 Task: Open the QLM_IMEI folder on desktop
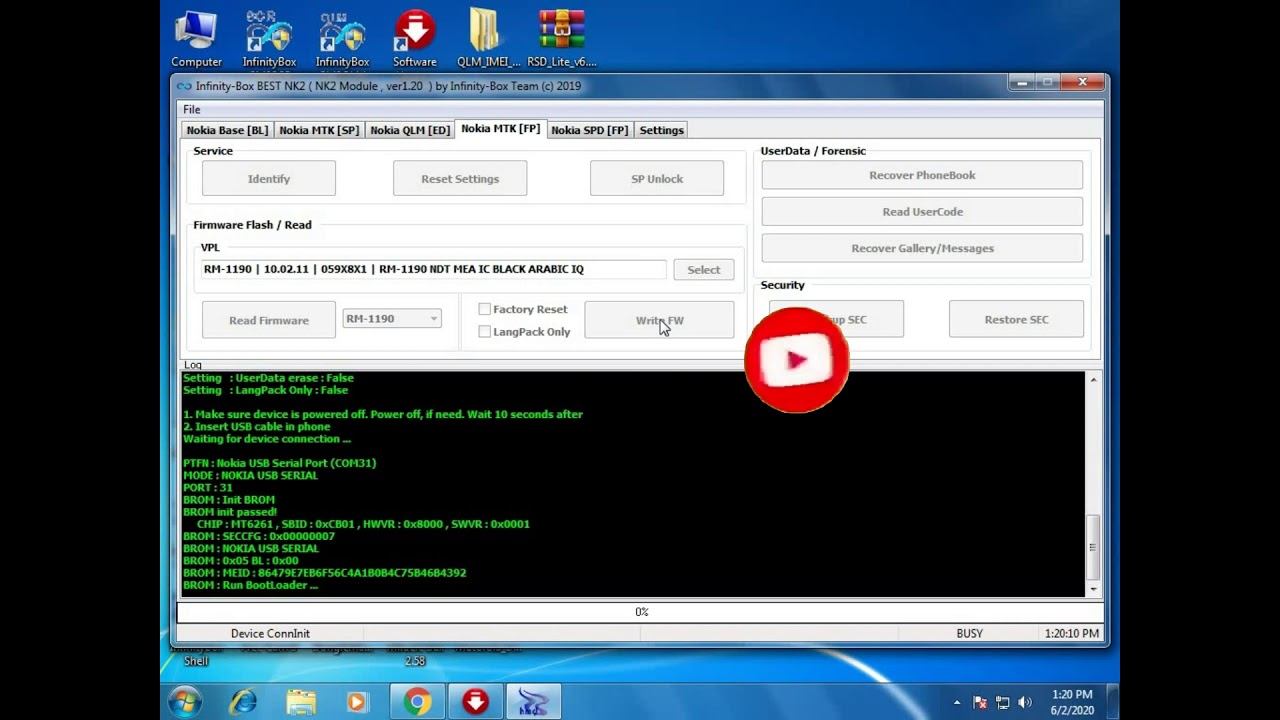click(x=488, y=39)
